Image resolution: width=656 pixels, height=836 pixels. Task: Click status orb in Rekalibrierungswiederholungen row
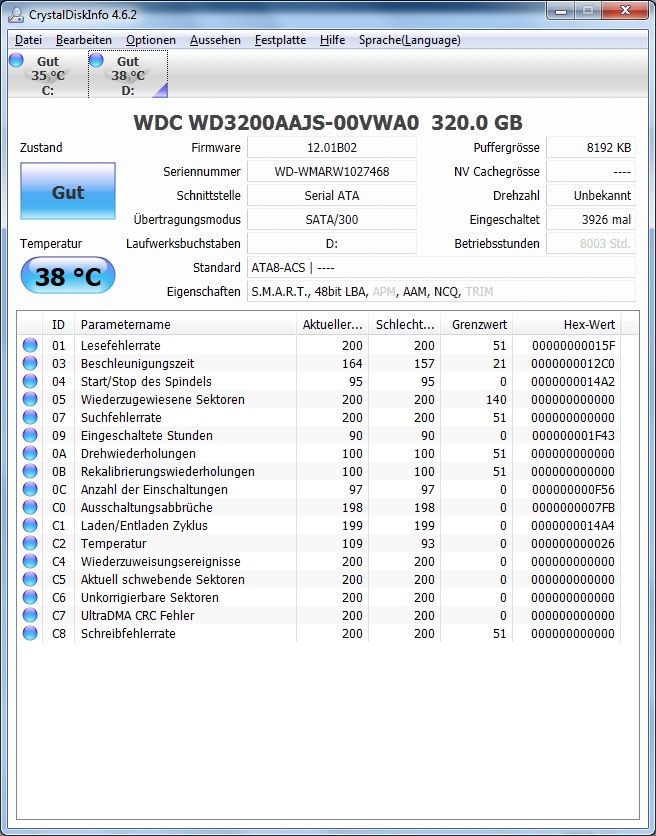coord(30,471)
